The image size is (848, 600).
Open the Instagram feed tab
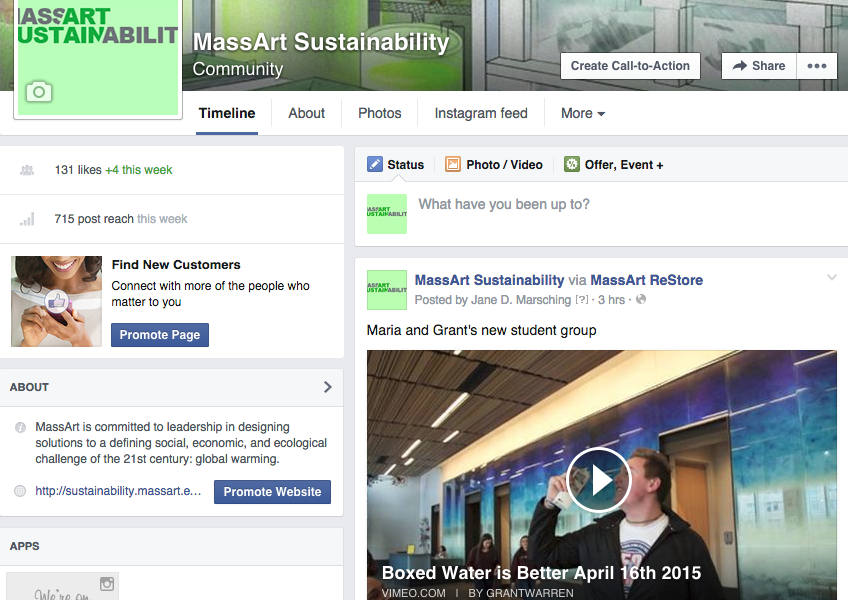point(481,113)
